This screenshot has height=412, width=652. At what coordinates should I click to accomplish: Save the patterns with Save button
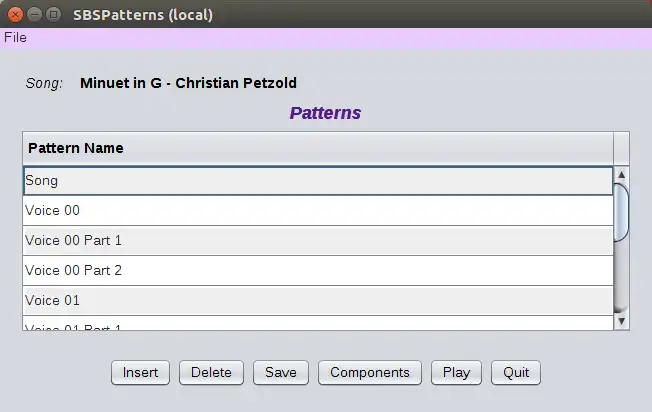click(281, 372)
